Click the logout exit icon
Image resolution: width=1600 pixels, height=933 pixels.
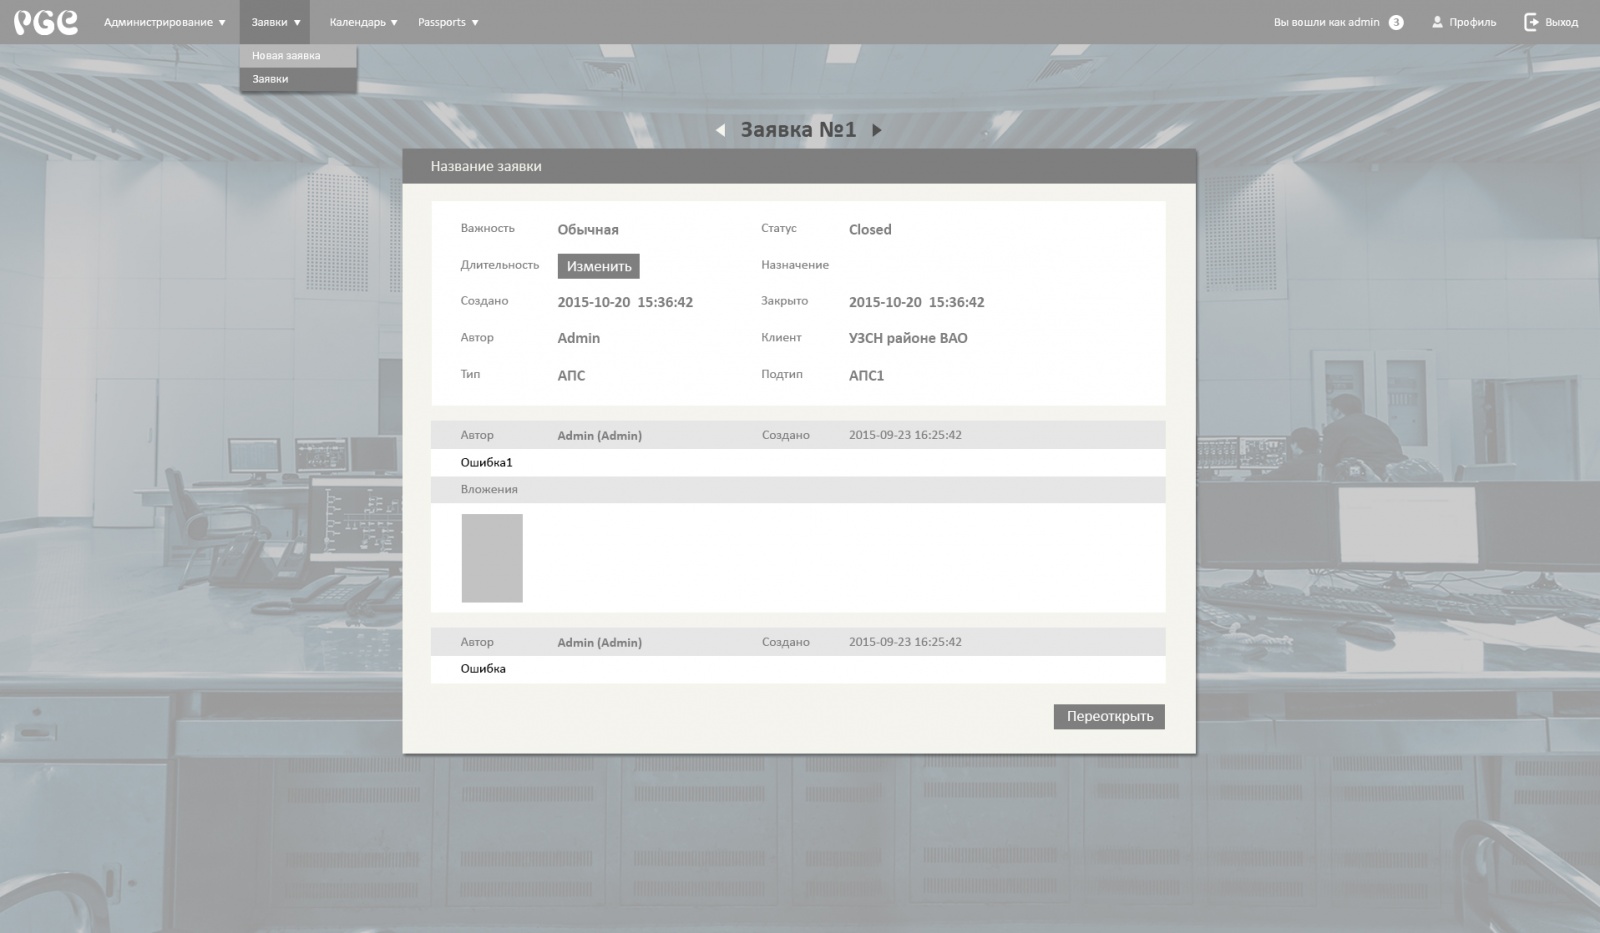point(1531,22)
